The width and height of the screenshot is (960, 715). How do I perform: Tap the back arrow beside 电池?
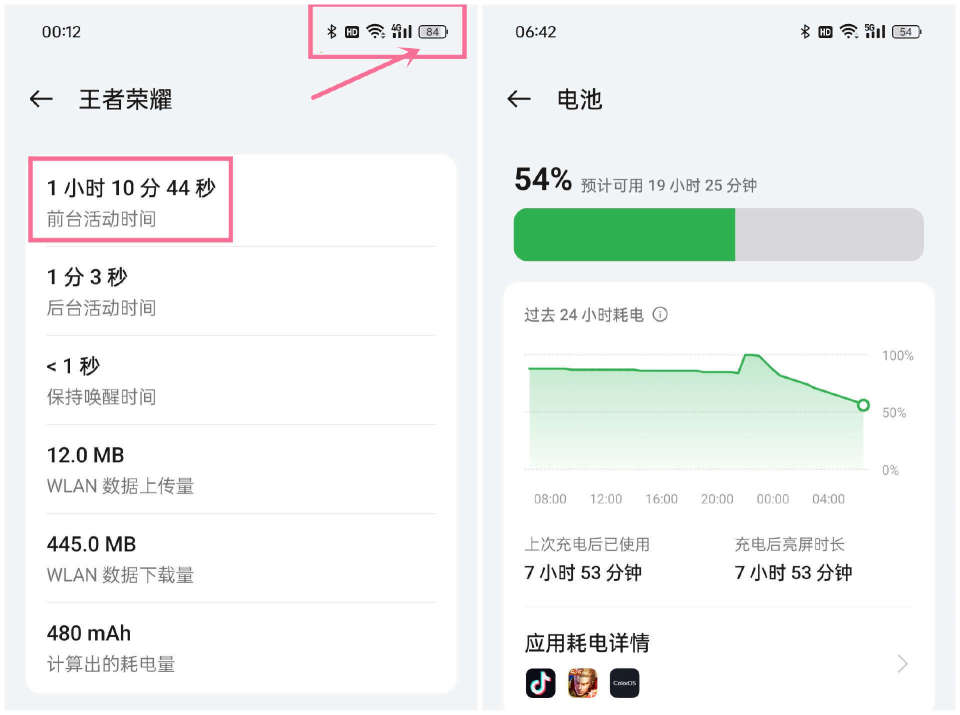tap(518, 99)
